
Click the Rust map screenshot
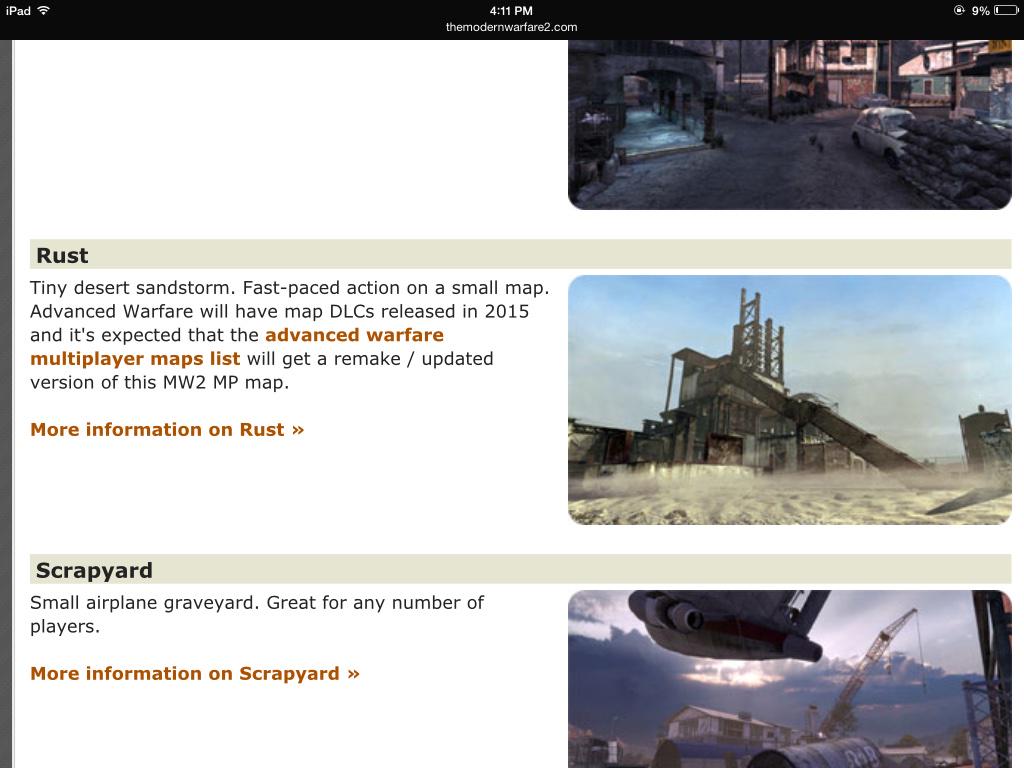790,400
